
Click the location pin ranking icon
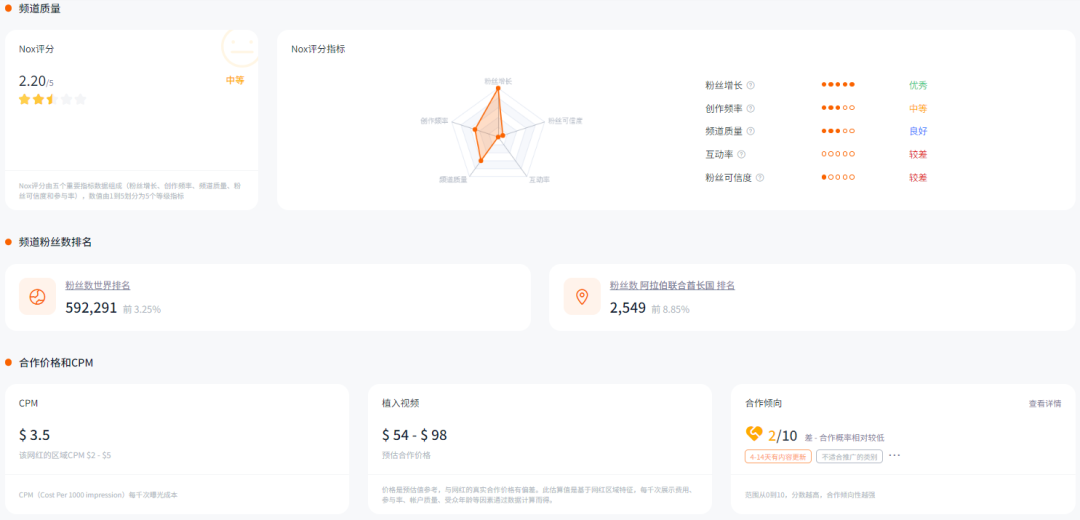coord(582,297)
